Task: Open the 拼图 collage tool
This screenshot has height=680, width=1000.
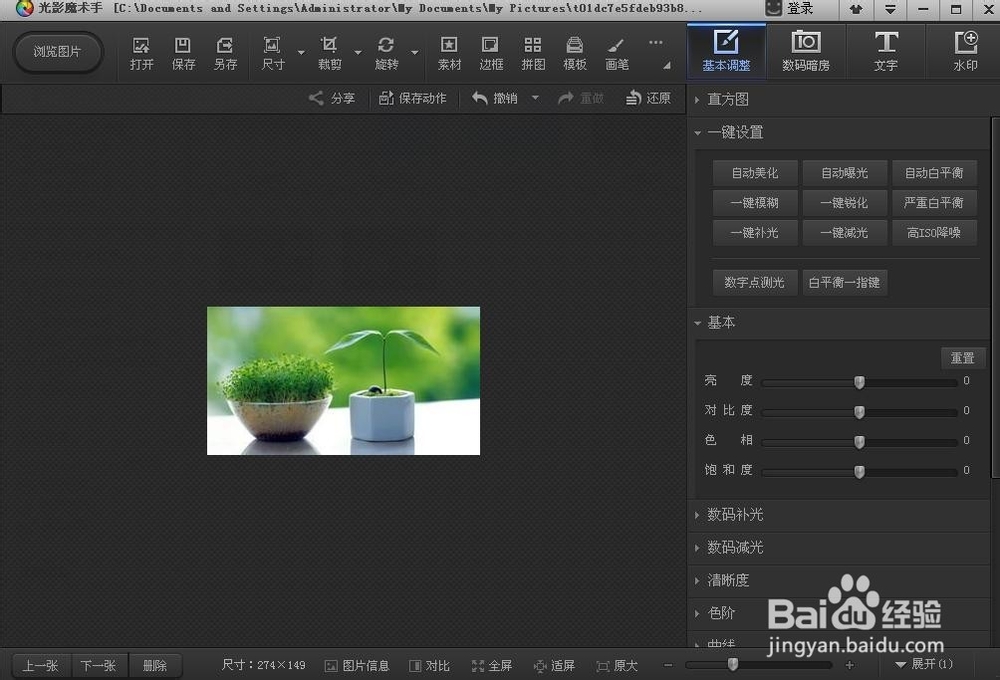Action: [533, 54]
